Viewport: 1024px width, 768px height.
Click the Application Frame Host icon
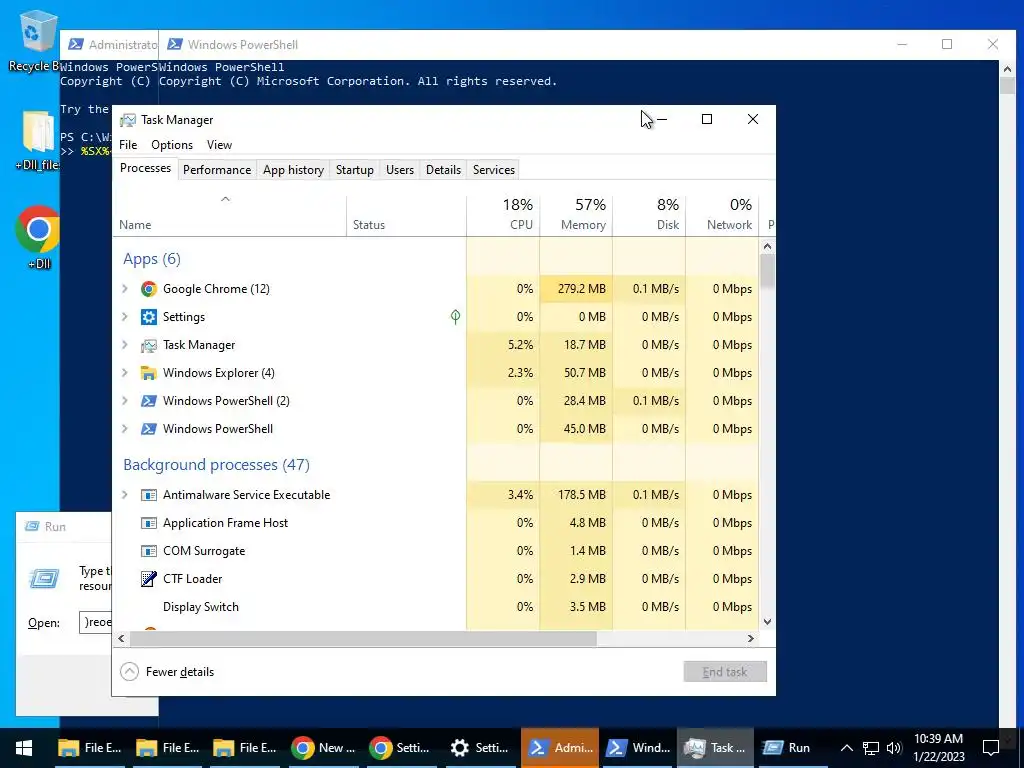tap(149, 523)
